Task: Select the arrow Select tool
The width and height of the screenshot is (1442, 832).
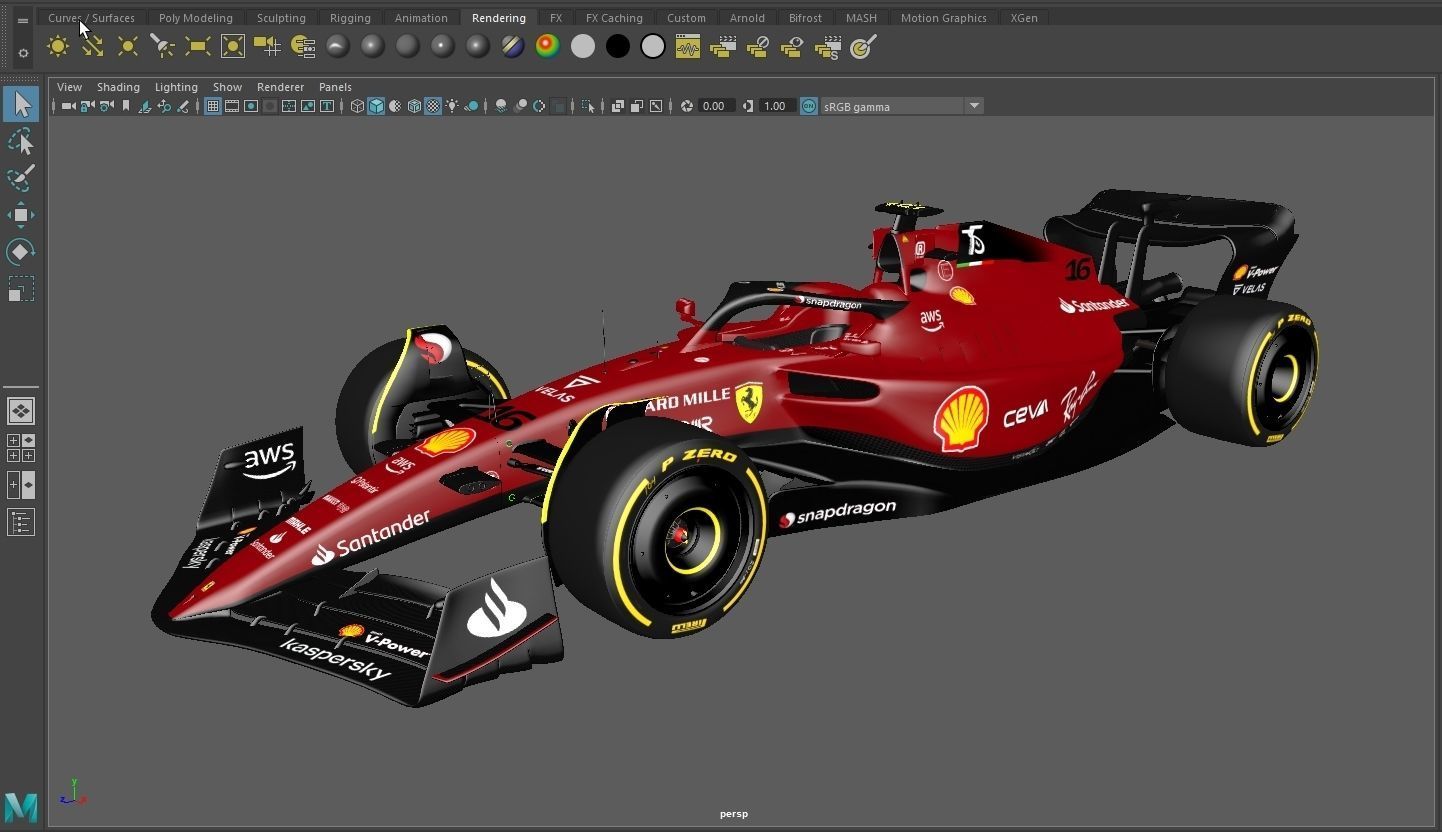Action: click(x=21, y=104)
